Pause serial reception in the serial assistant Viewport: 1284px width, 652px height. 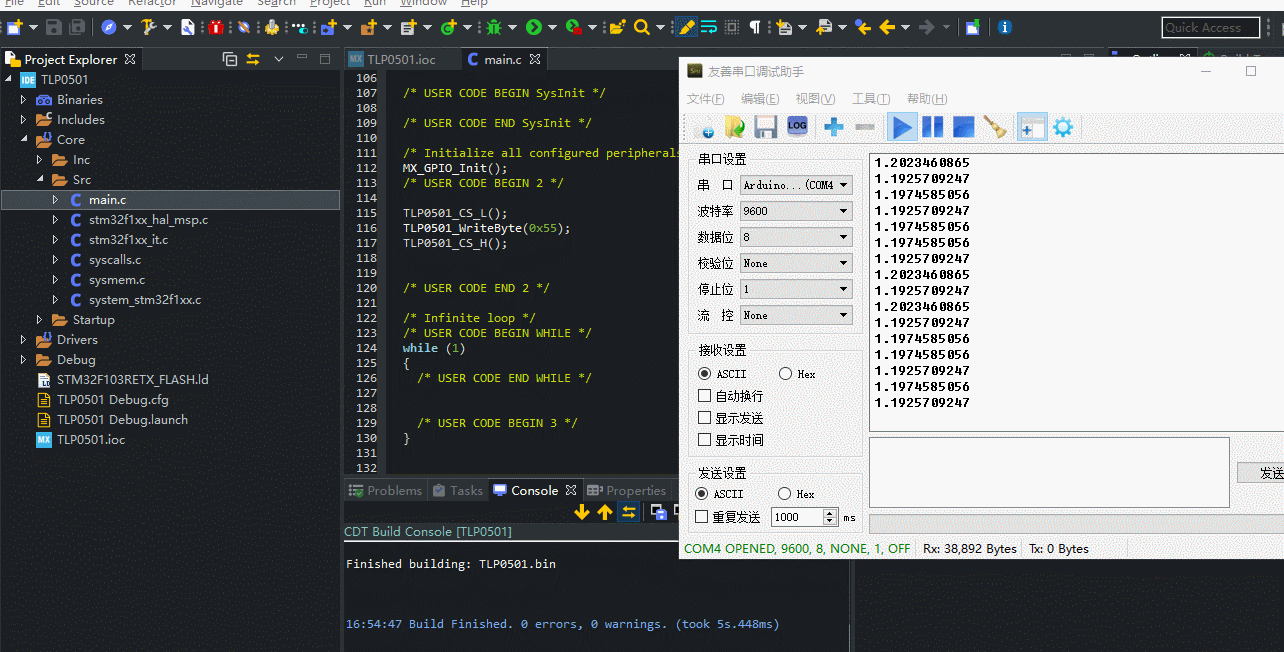(x=933, y=127)
